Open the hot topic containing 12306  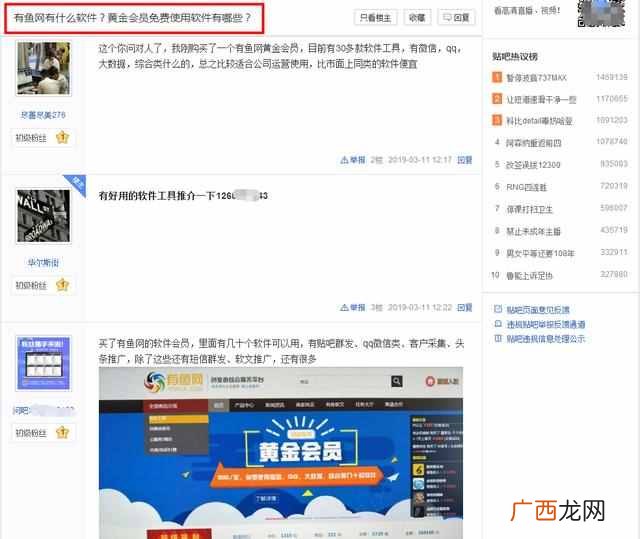coord(533,165)
